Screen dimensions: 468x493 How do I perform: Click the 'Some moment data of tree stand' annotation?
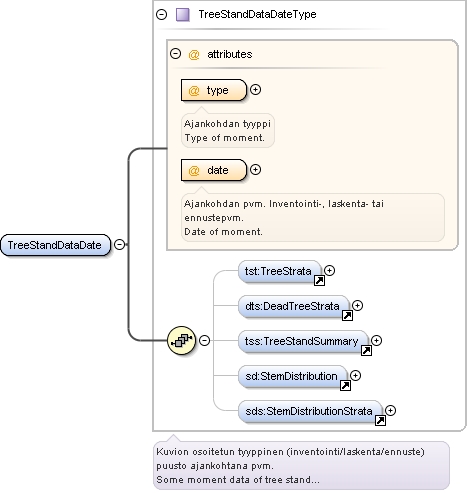tap(238, 480)
